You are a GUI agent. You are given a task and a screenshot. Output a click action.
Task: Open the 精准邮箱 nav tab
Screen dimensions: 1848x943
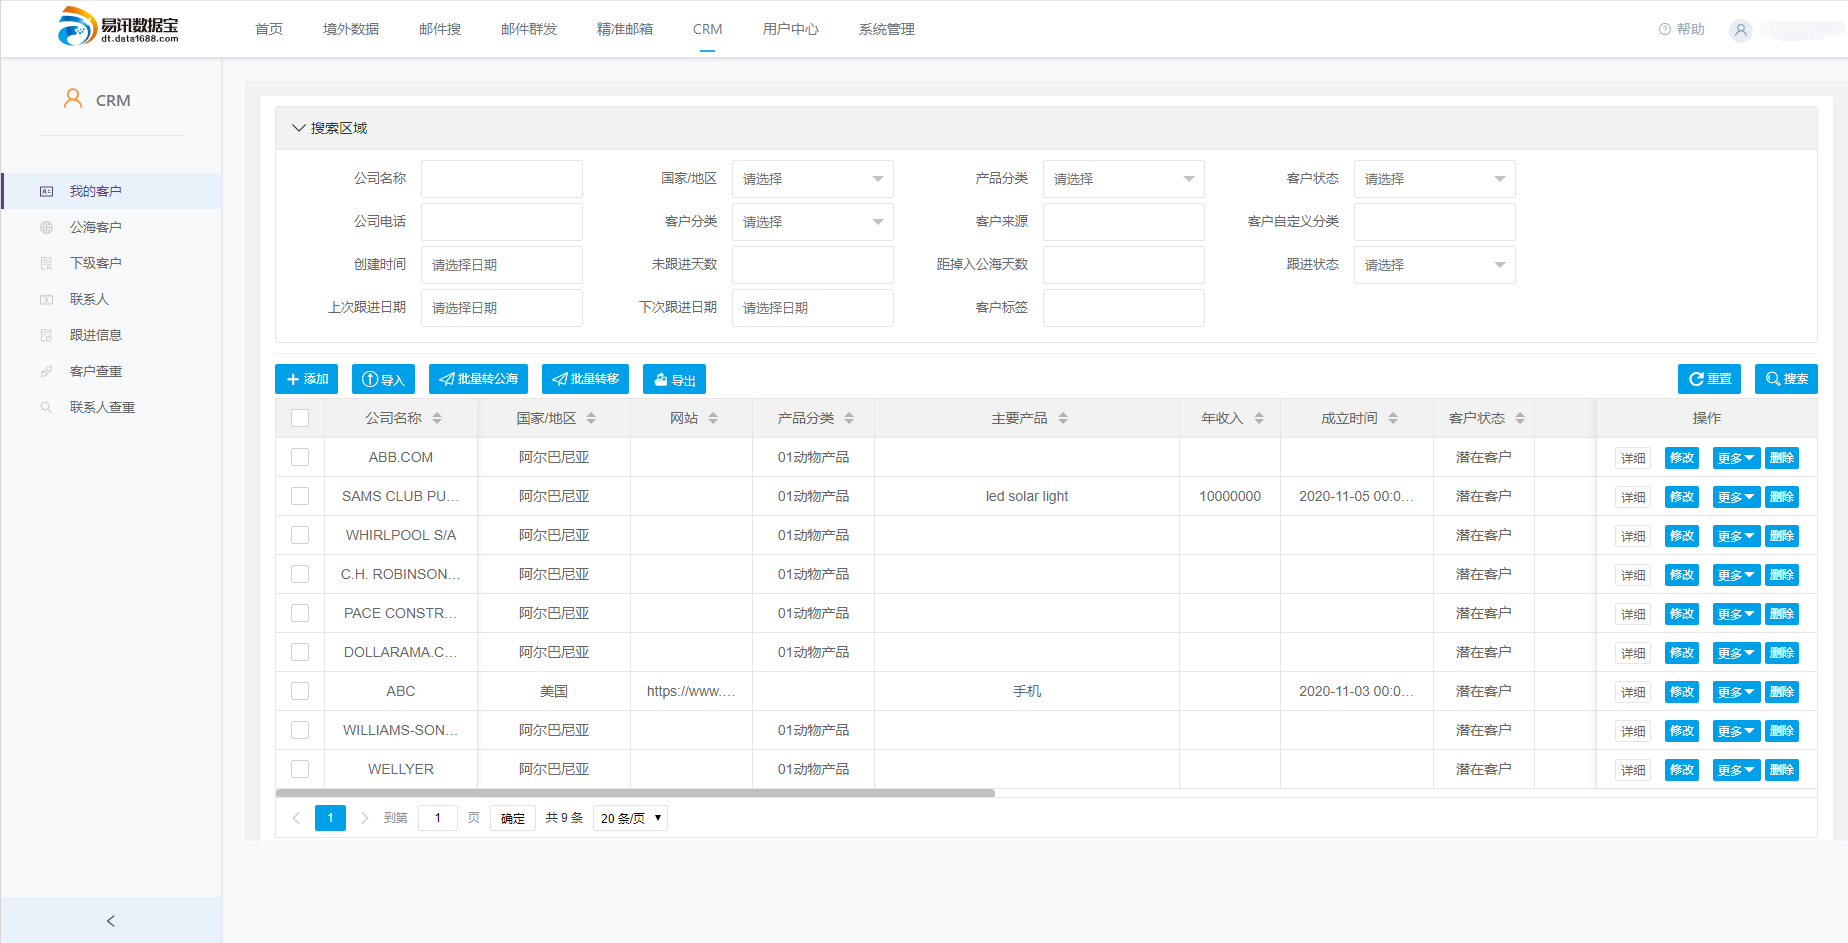[x=625, y=29]
